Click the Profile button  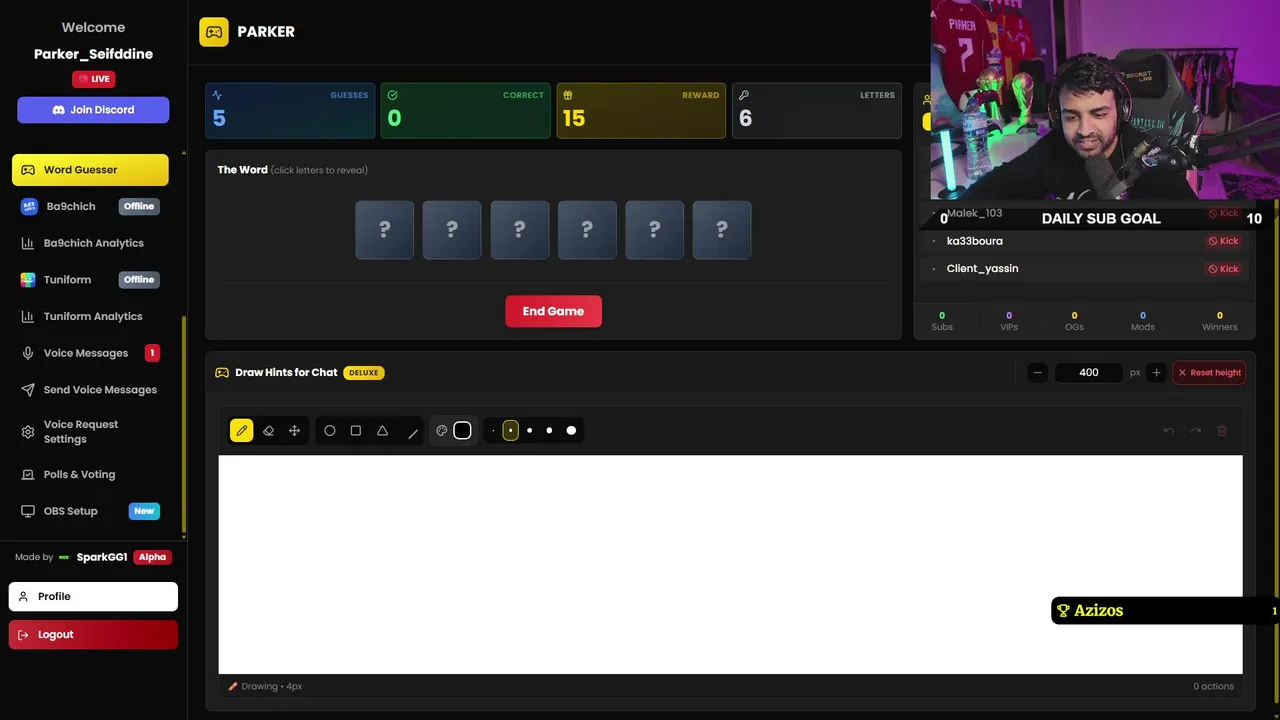[93, 596]
